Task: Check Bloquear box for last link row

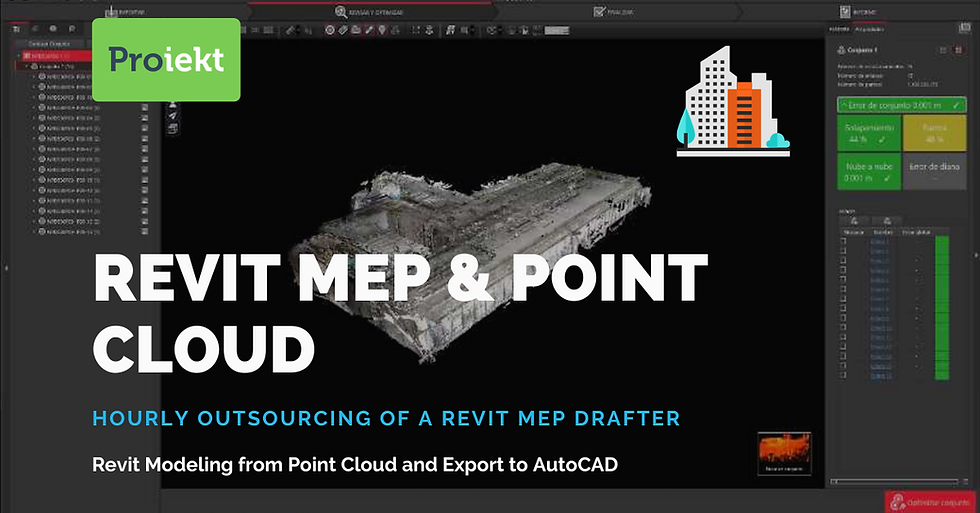Action: (x=843, y=376)
